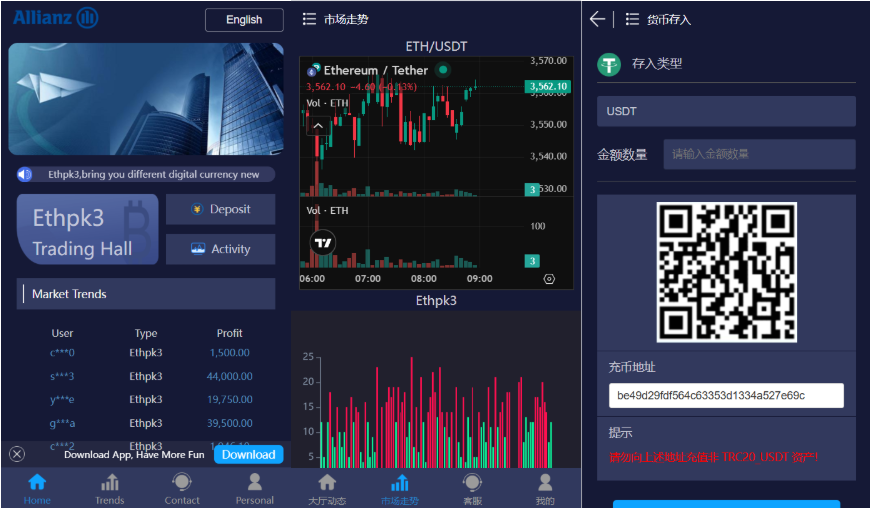Go to the 客服 support tab

472,489
